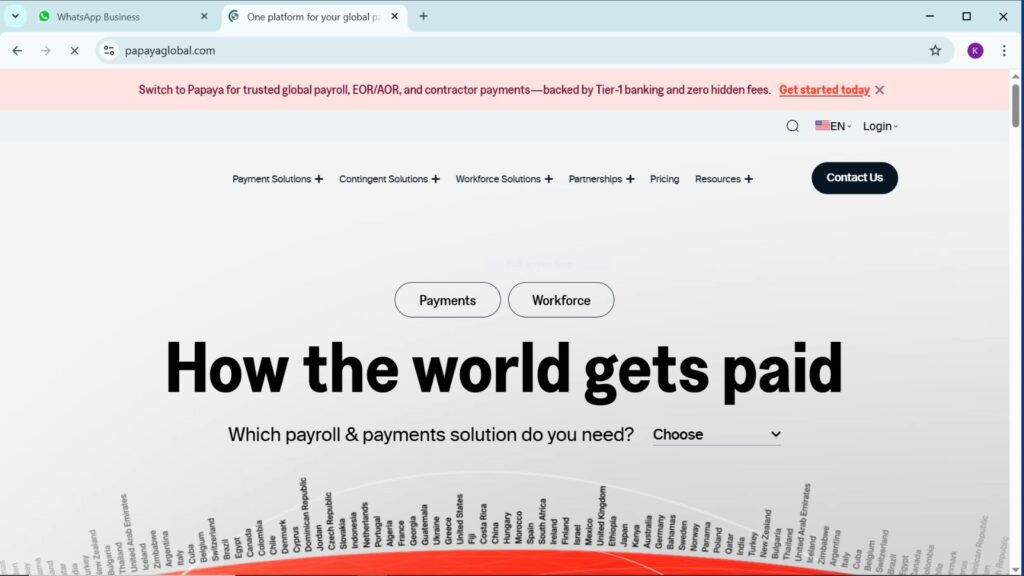Dismiss the pink promo banner
Screen dimensions: 1024x576
click(x=880, y=90)
